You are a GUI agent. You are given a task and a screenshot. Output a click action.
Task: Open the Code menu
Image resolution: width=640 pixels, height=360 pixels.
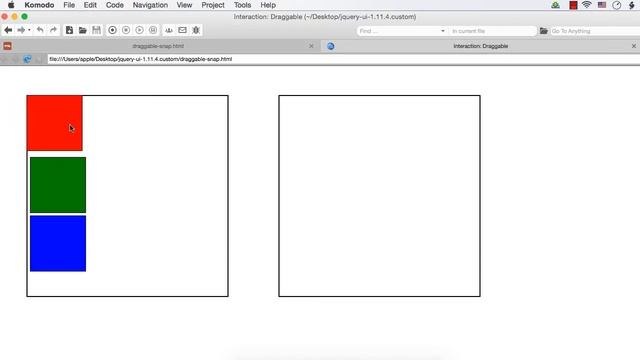[115, 5]
